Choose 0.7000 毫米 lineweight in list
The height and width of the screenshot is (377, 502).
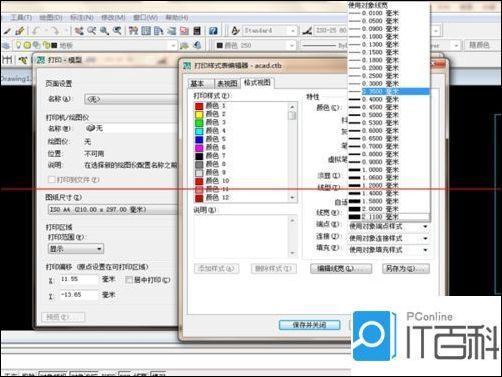pyautogui.click(x=389, y=146)
